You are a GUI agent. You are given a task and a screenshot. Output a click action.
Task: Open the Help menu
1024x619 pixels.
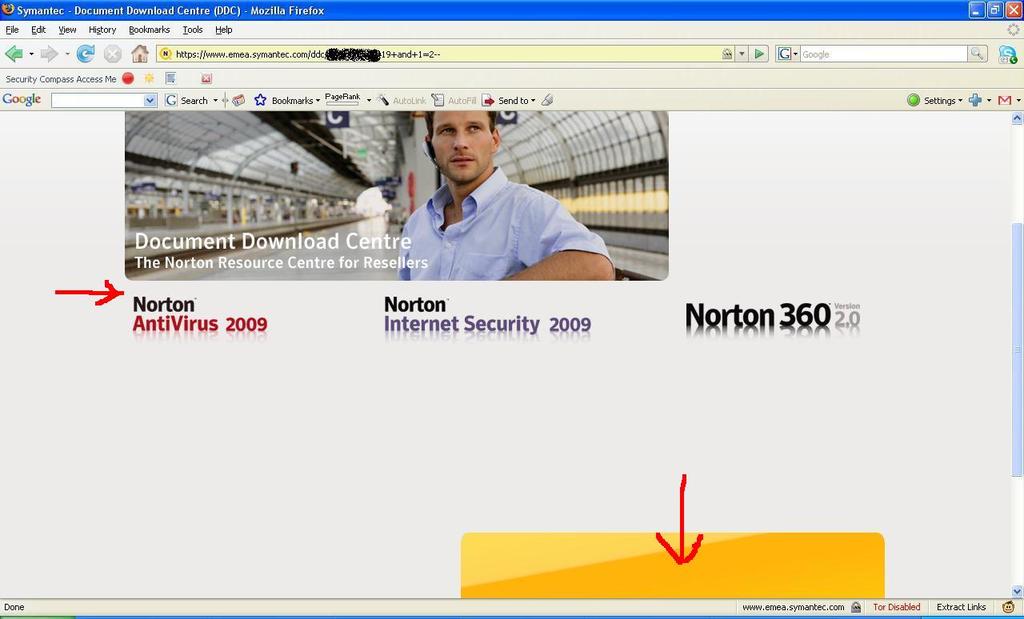[224, 30]
